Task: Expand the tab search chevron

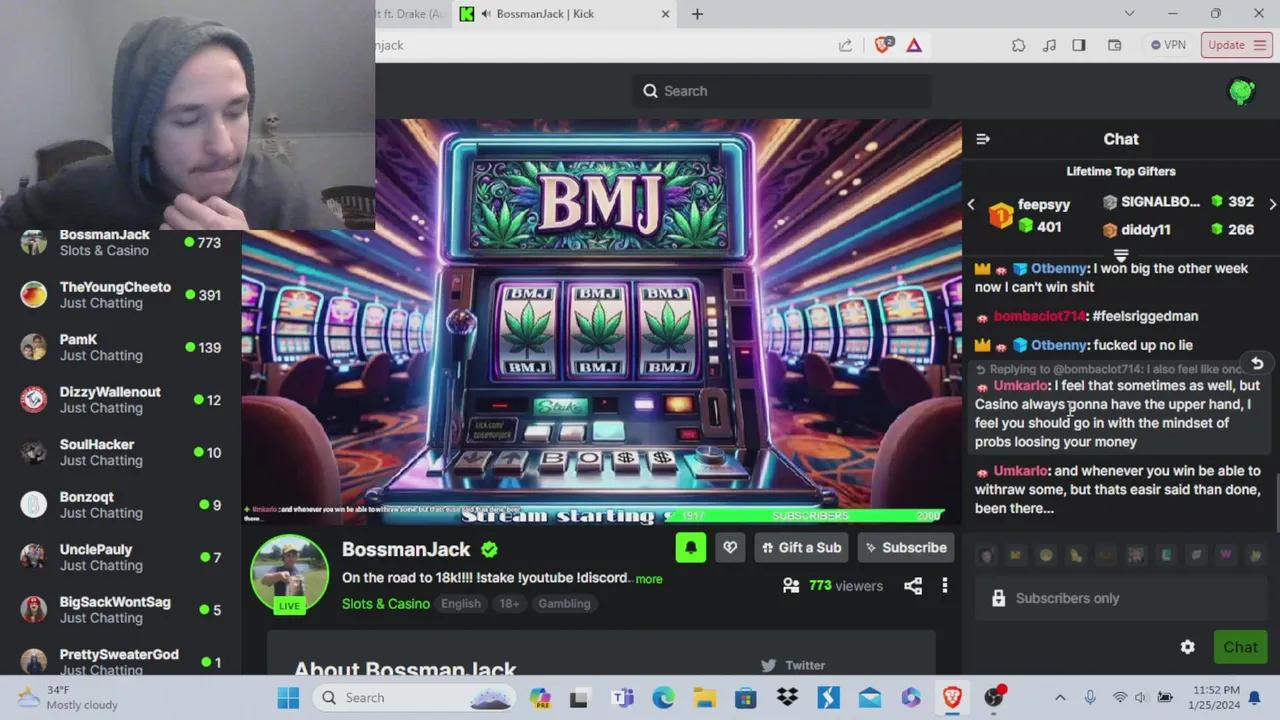Action: 1129,14
